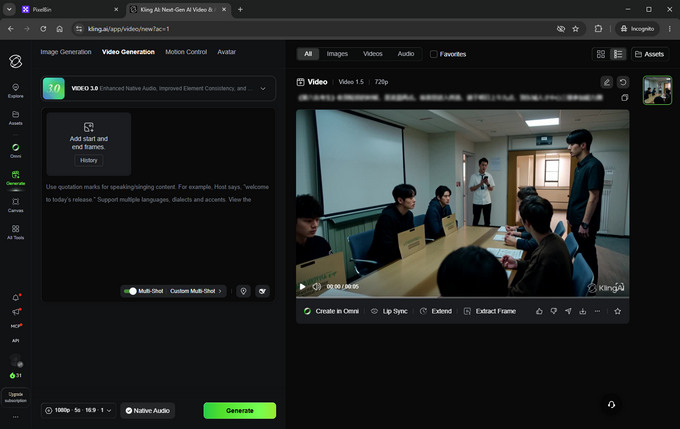Viewport: 680px width, 429px height.
Task: Click Upgrade subscription in the sidebar
Action: (x=16, y=397)
